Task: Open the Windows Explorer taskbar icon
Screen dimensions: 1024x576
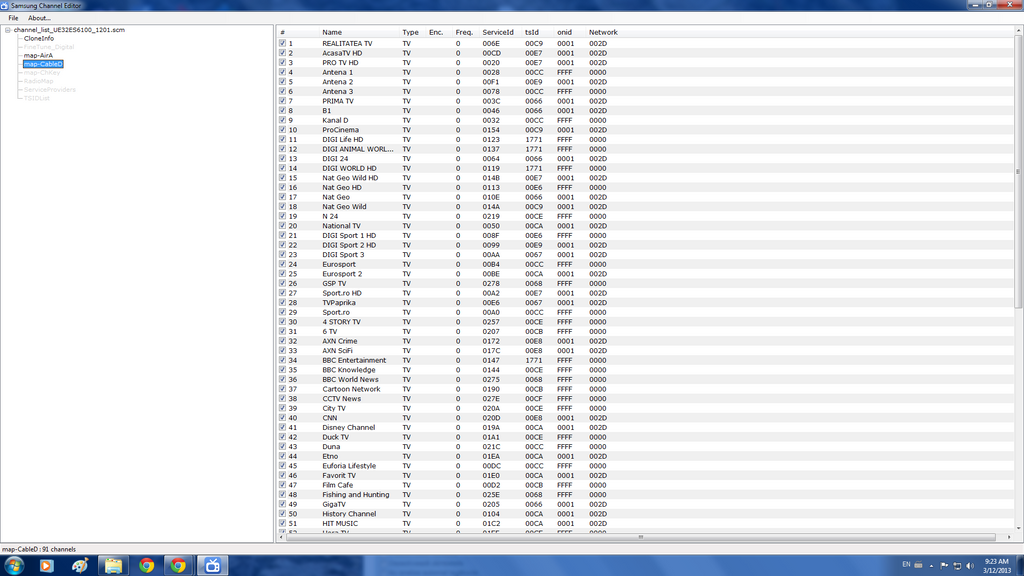Action: point(114,565)
